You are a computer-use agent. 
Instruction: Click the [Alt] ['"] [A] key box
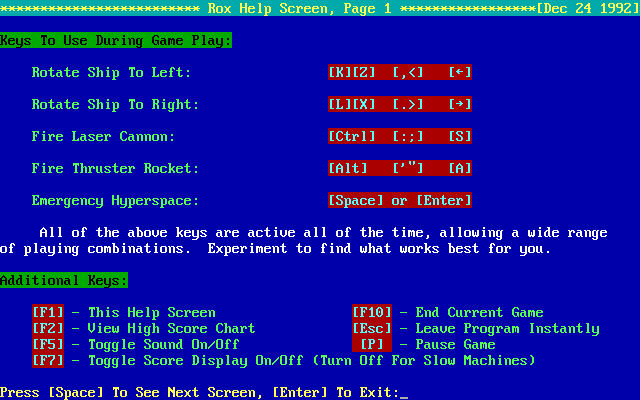point(400,168)
